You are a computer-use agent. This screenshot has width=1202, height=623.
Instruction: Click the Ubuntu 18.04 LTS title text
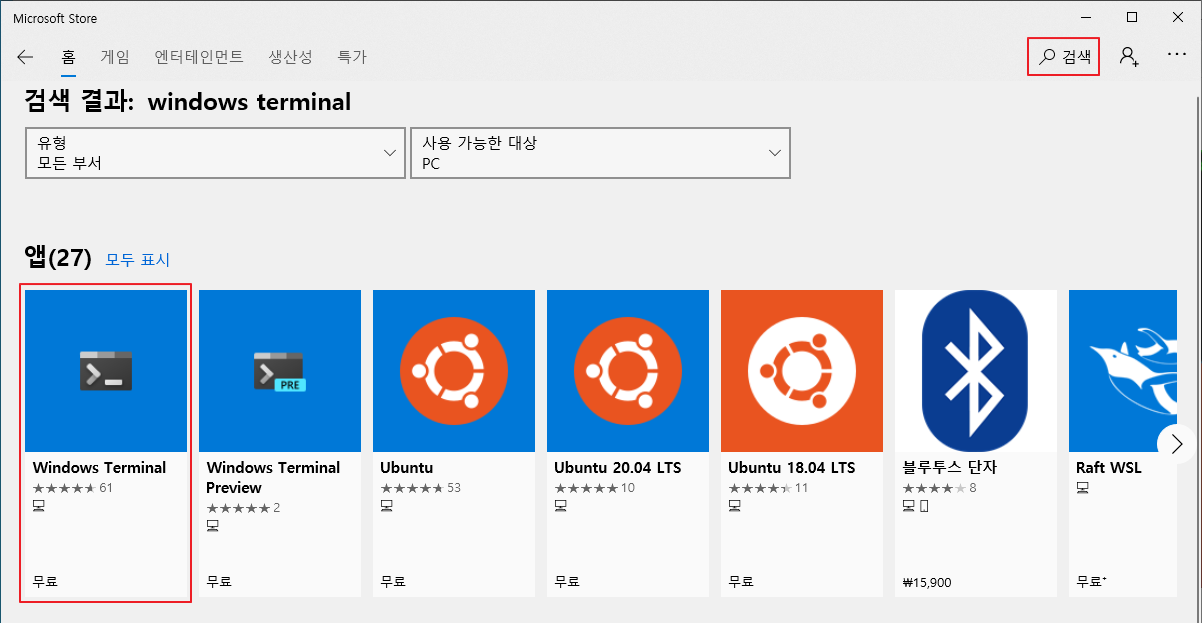792,467
